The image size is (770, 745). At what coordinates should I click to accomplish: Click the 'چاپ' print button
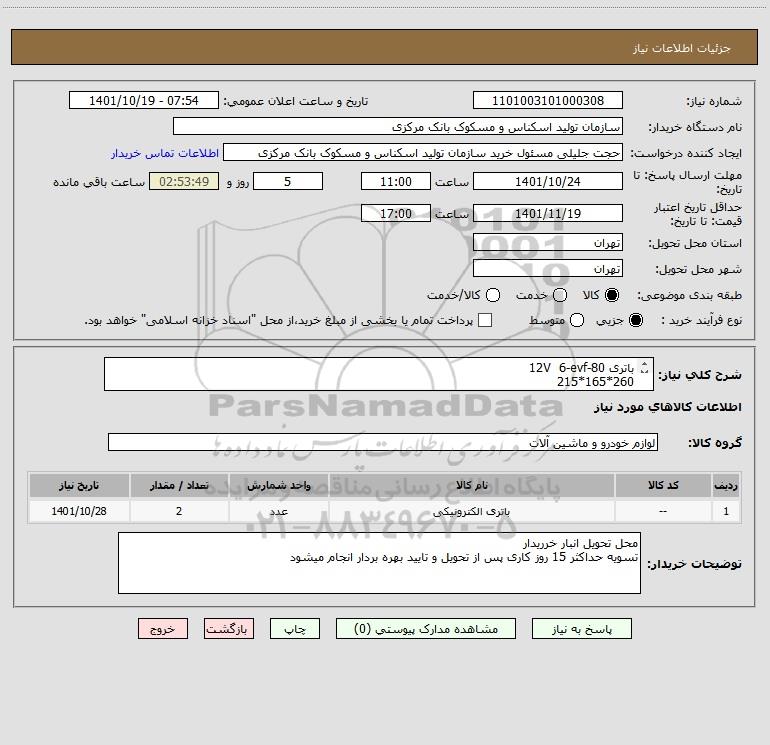coord(295,629)
